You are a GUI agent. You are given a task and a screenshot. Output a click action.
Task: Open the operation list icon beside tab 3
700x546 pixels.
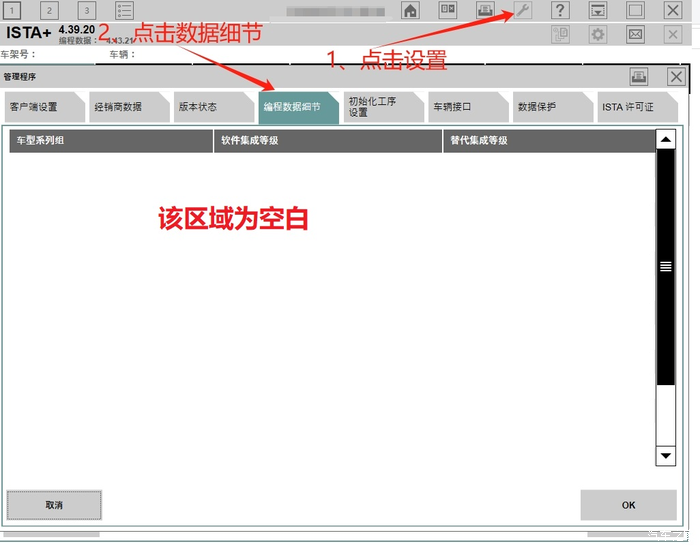coord(124,10)
